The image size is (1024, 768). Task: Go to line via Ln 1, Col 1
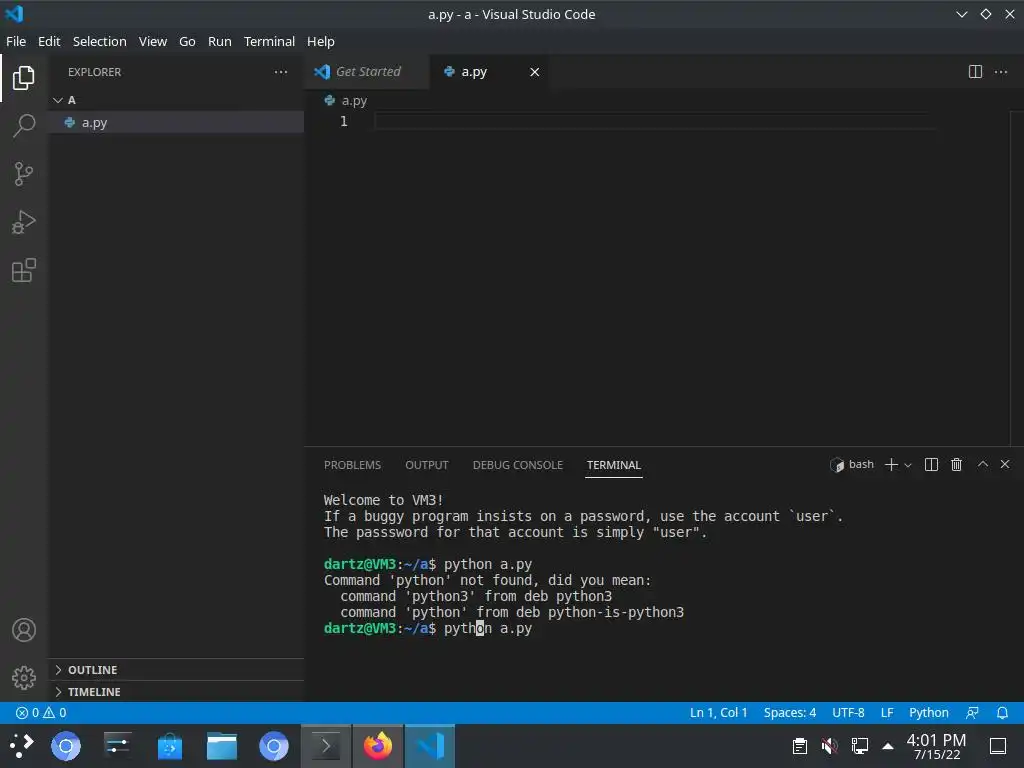(718, 712)
